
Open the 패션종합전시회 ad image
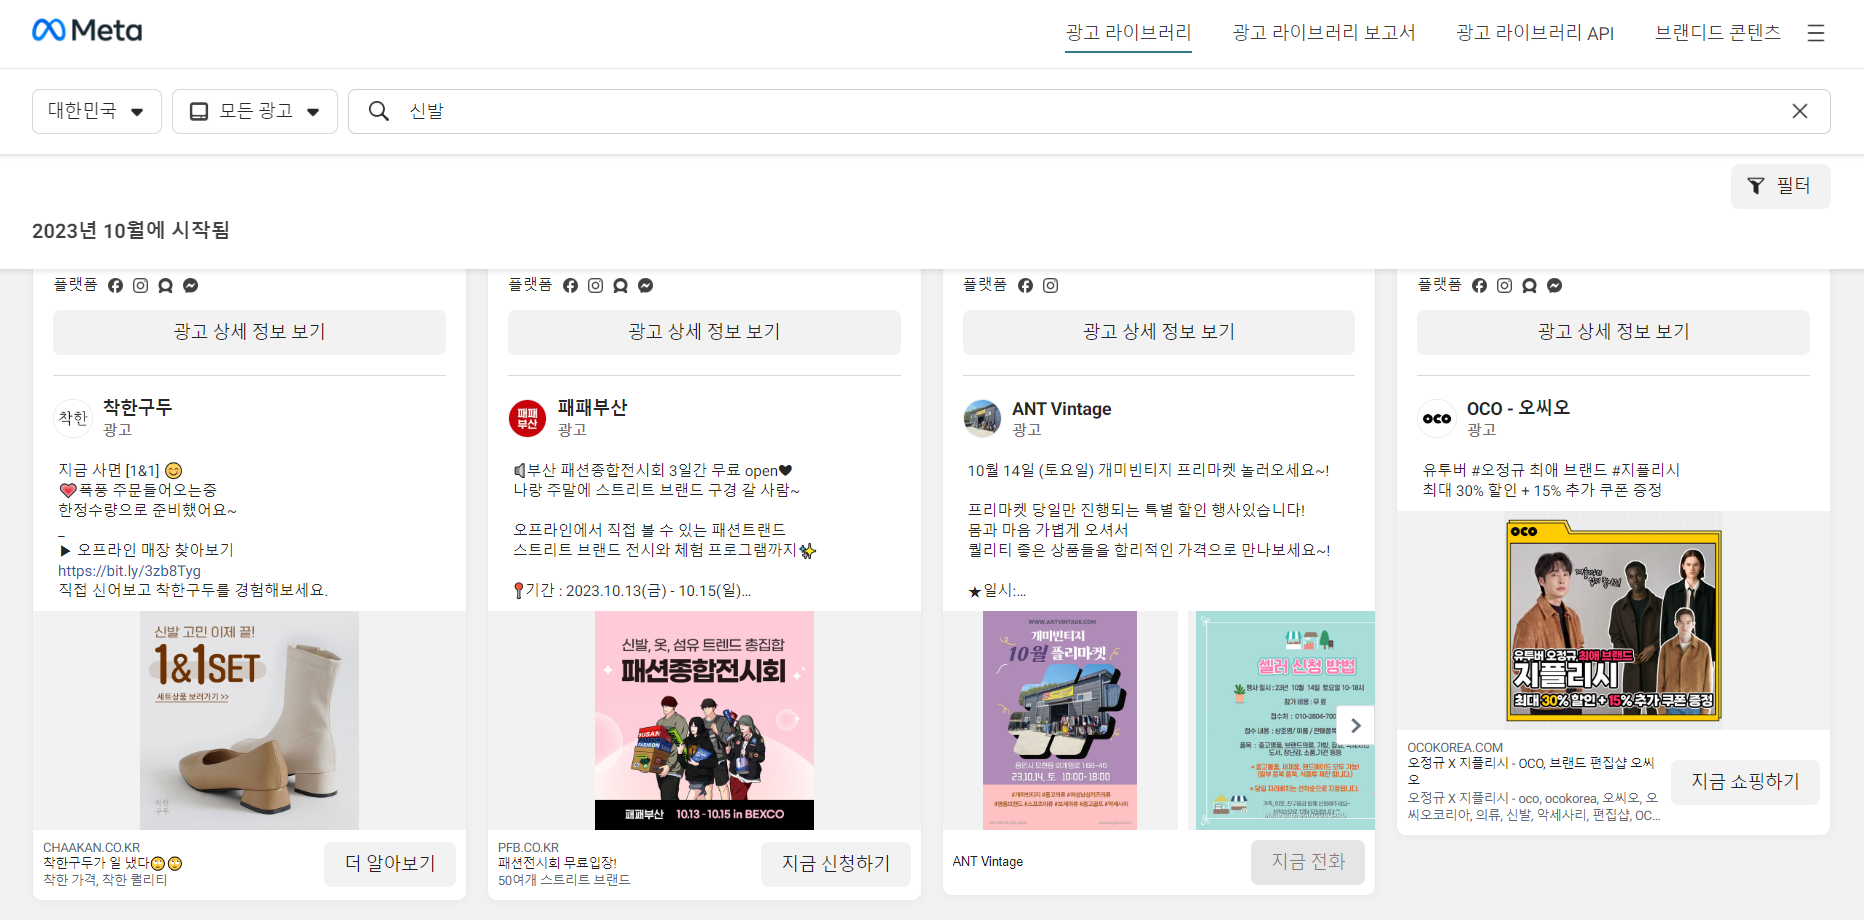click(x=704, y=720)
